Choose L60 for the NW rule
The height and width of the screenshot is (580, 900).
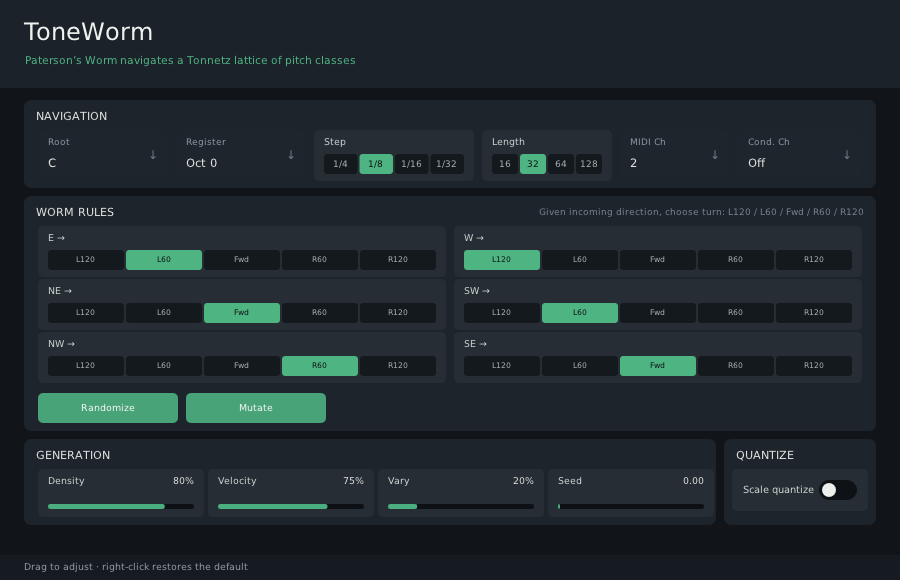(x=164, y=365)
